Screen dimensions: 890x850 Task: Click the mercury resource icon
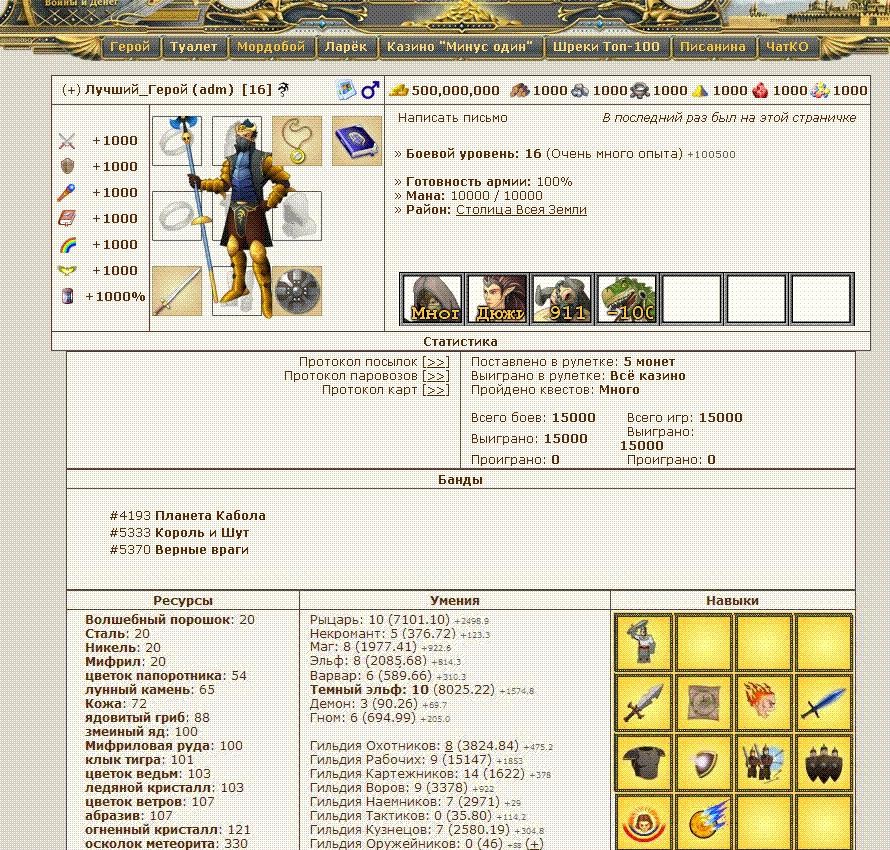click(640, 90)
